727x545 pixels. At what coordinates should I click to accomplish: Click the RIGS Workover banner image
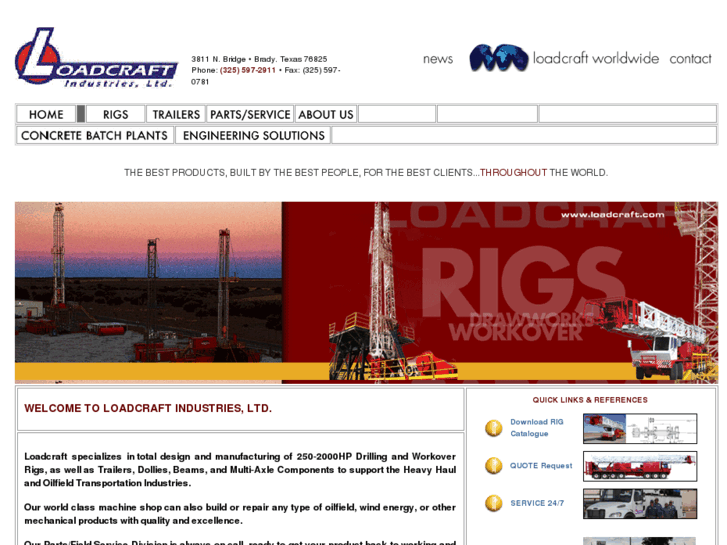coord(500,292)
